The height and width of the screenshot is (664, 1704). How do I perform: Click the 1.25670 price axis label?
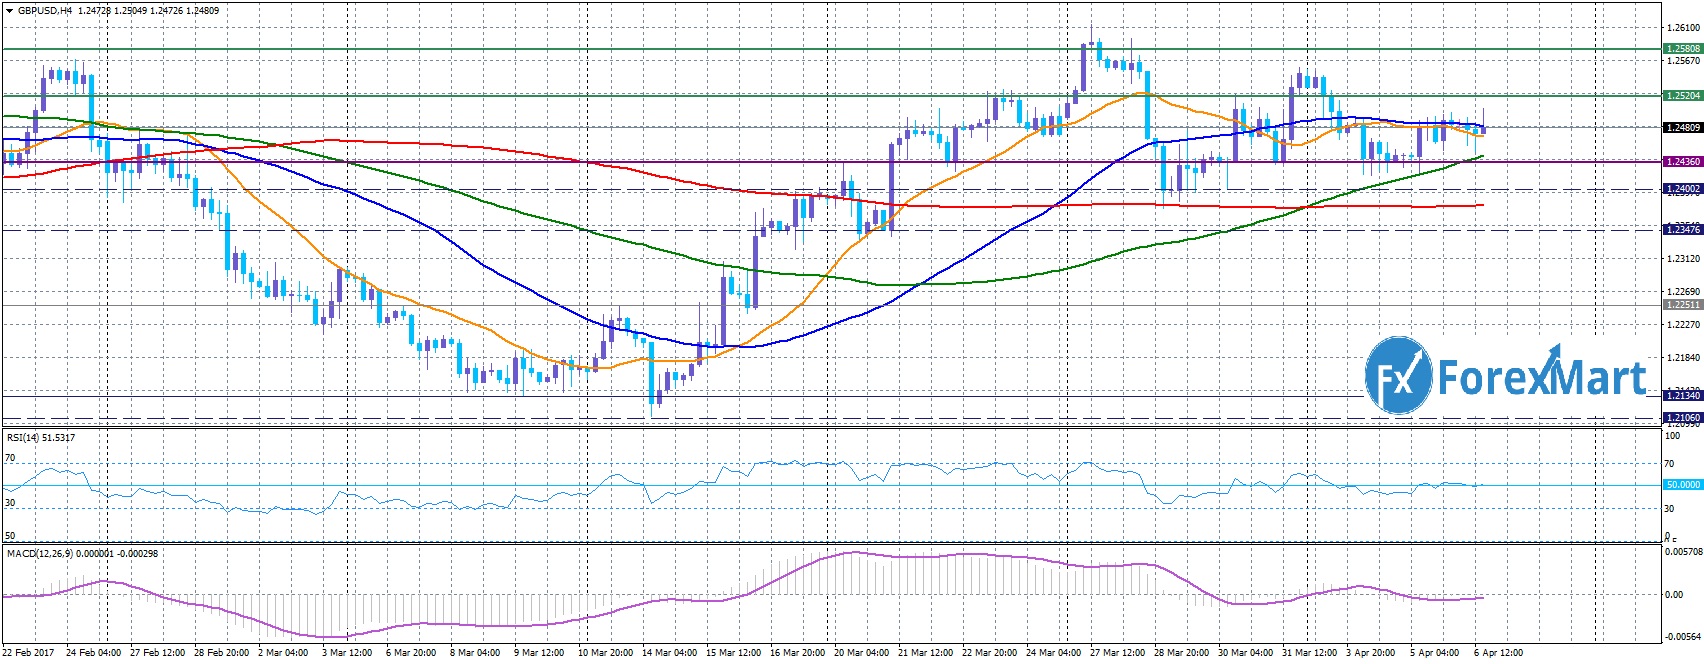tap(1685, 60)
